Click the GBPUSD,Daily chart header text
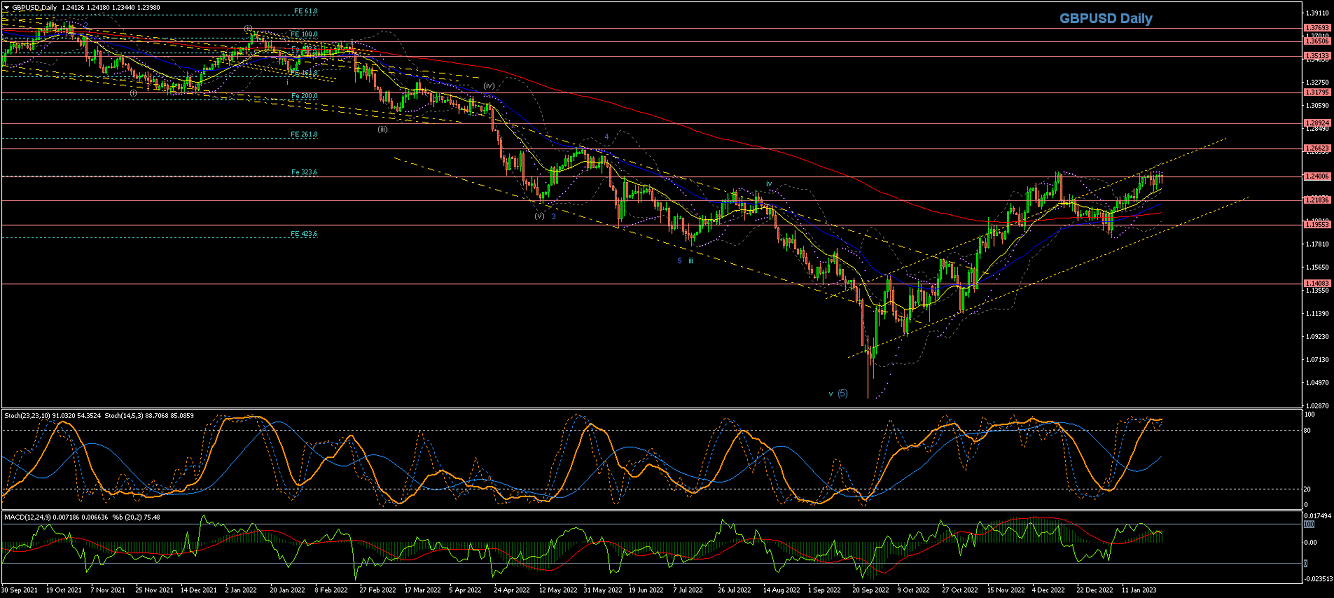 (x=34, y=7)
